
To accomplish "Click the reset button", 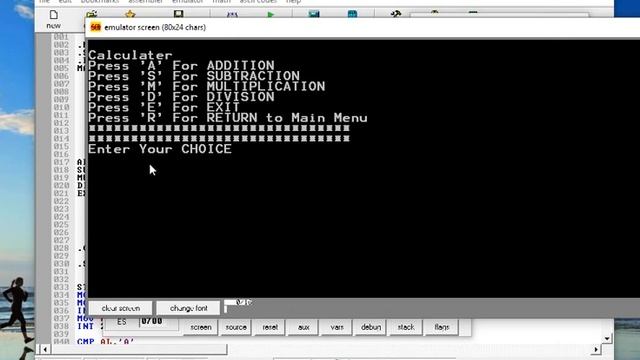I will tap(270, 327).
